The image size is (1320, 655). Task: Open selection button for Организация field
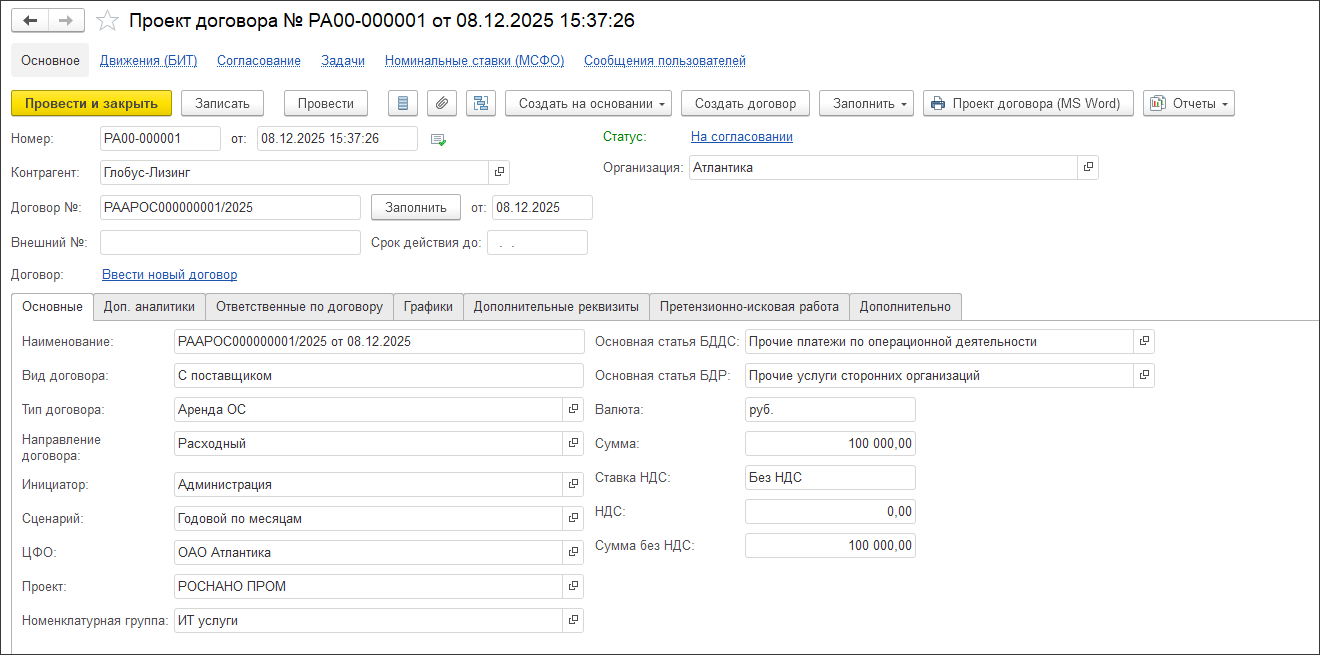[1088, 167]
